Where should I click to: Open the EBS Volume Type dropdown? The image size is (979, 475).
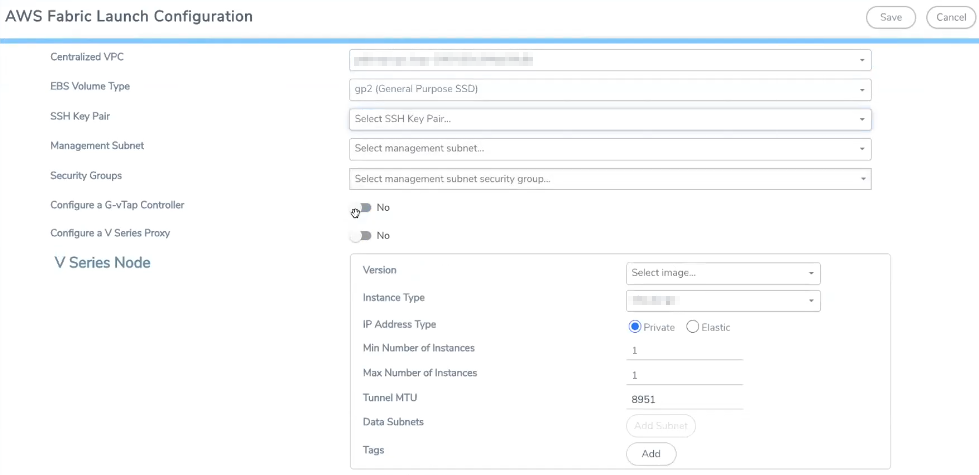click(x=610, y=89)
